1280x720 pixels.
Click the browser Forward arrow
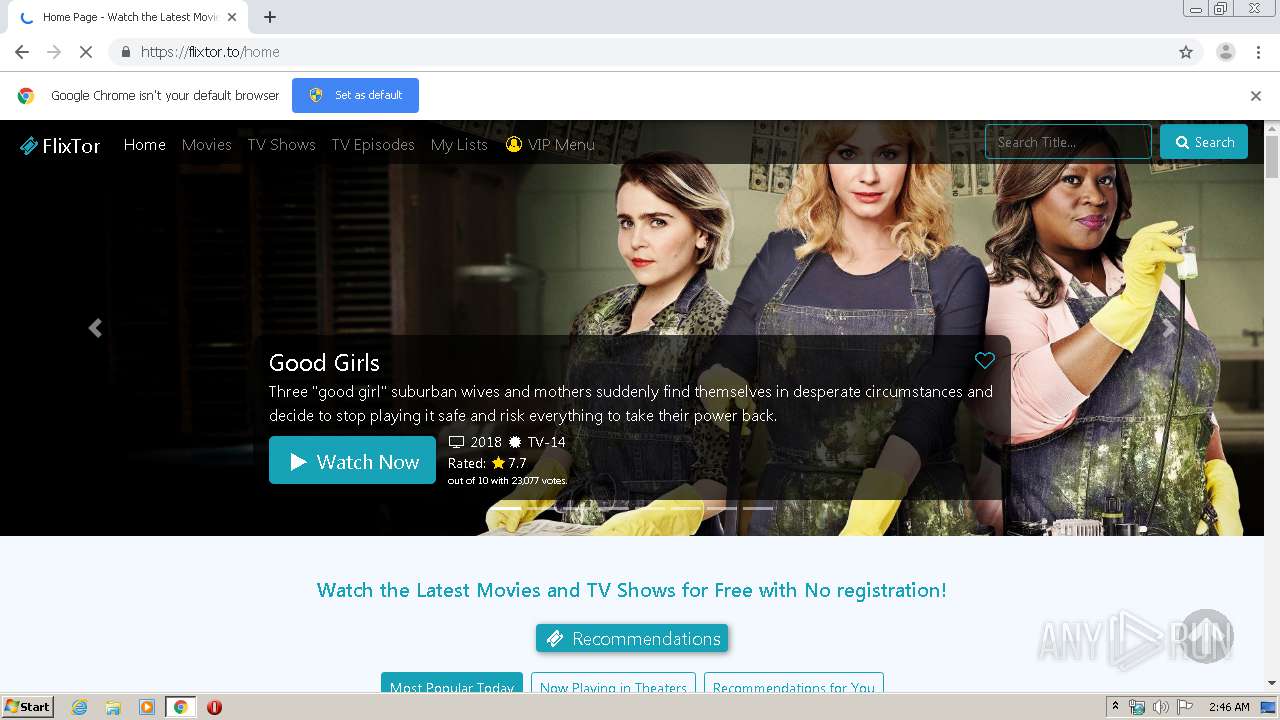click(54, 52)
